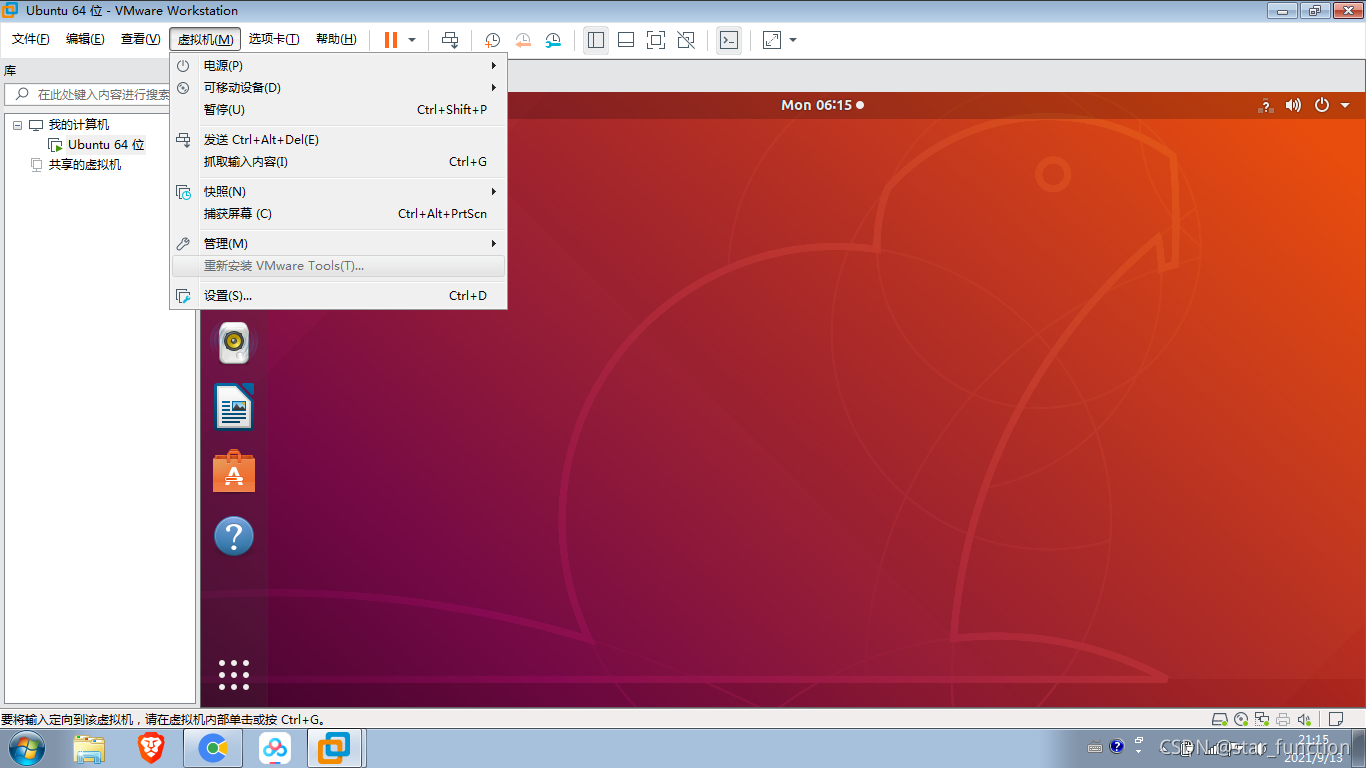The height and width of the screenshot is (768, 1366).
Task: Click the toolbar Send Ctrl+Alt+Del icon
Action: 450,40
